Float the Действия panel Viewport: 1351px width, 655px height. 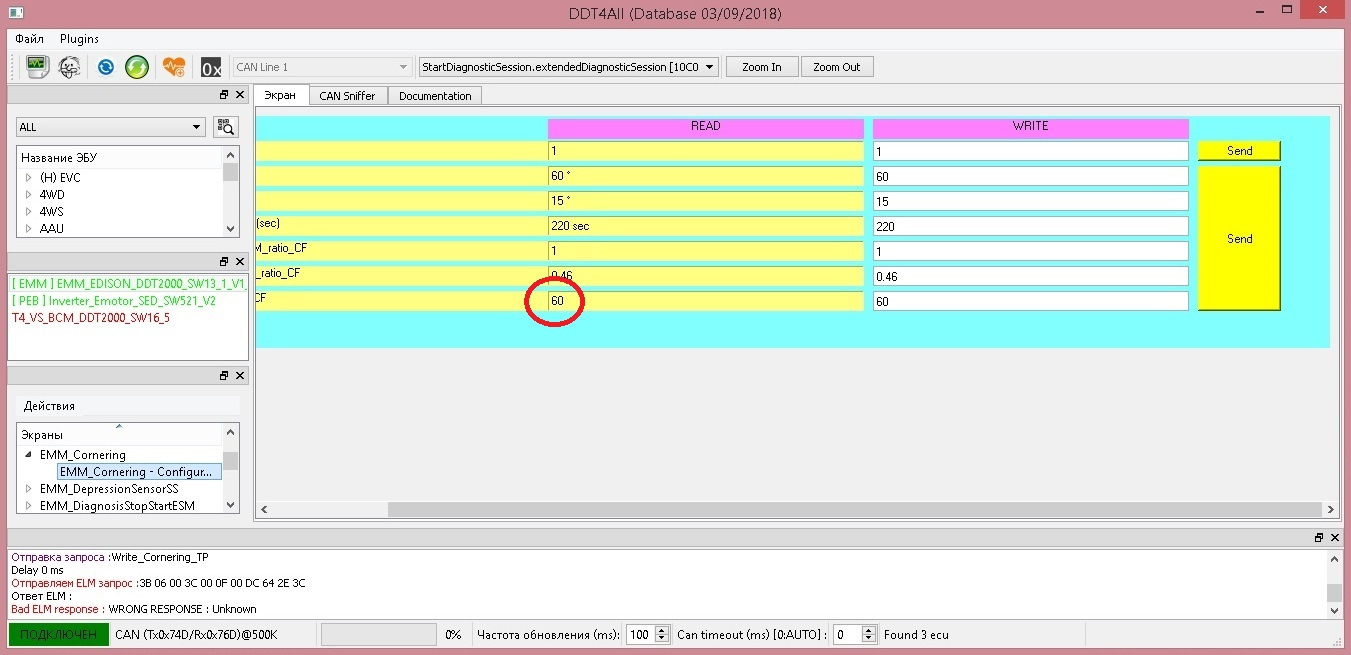coord(224,375)
